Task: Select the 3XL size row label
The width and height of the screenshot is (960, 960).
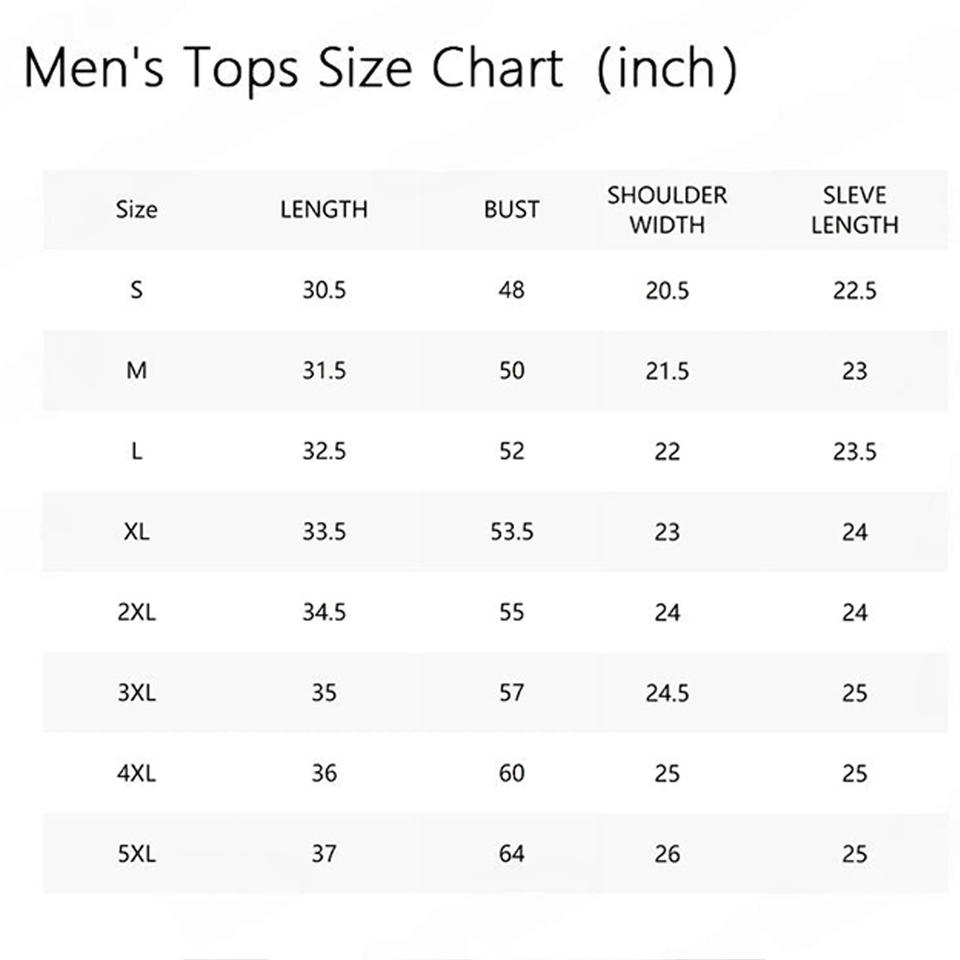Action: [x=137, y=693]
